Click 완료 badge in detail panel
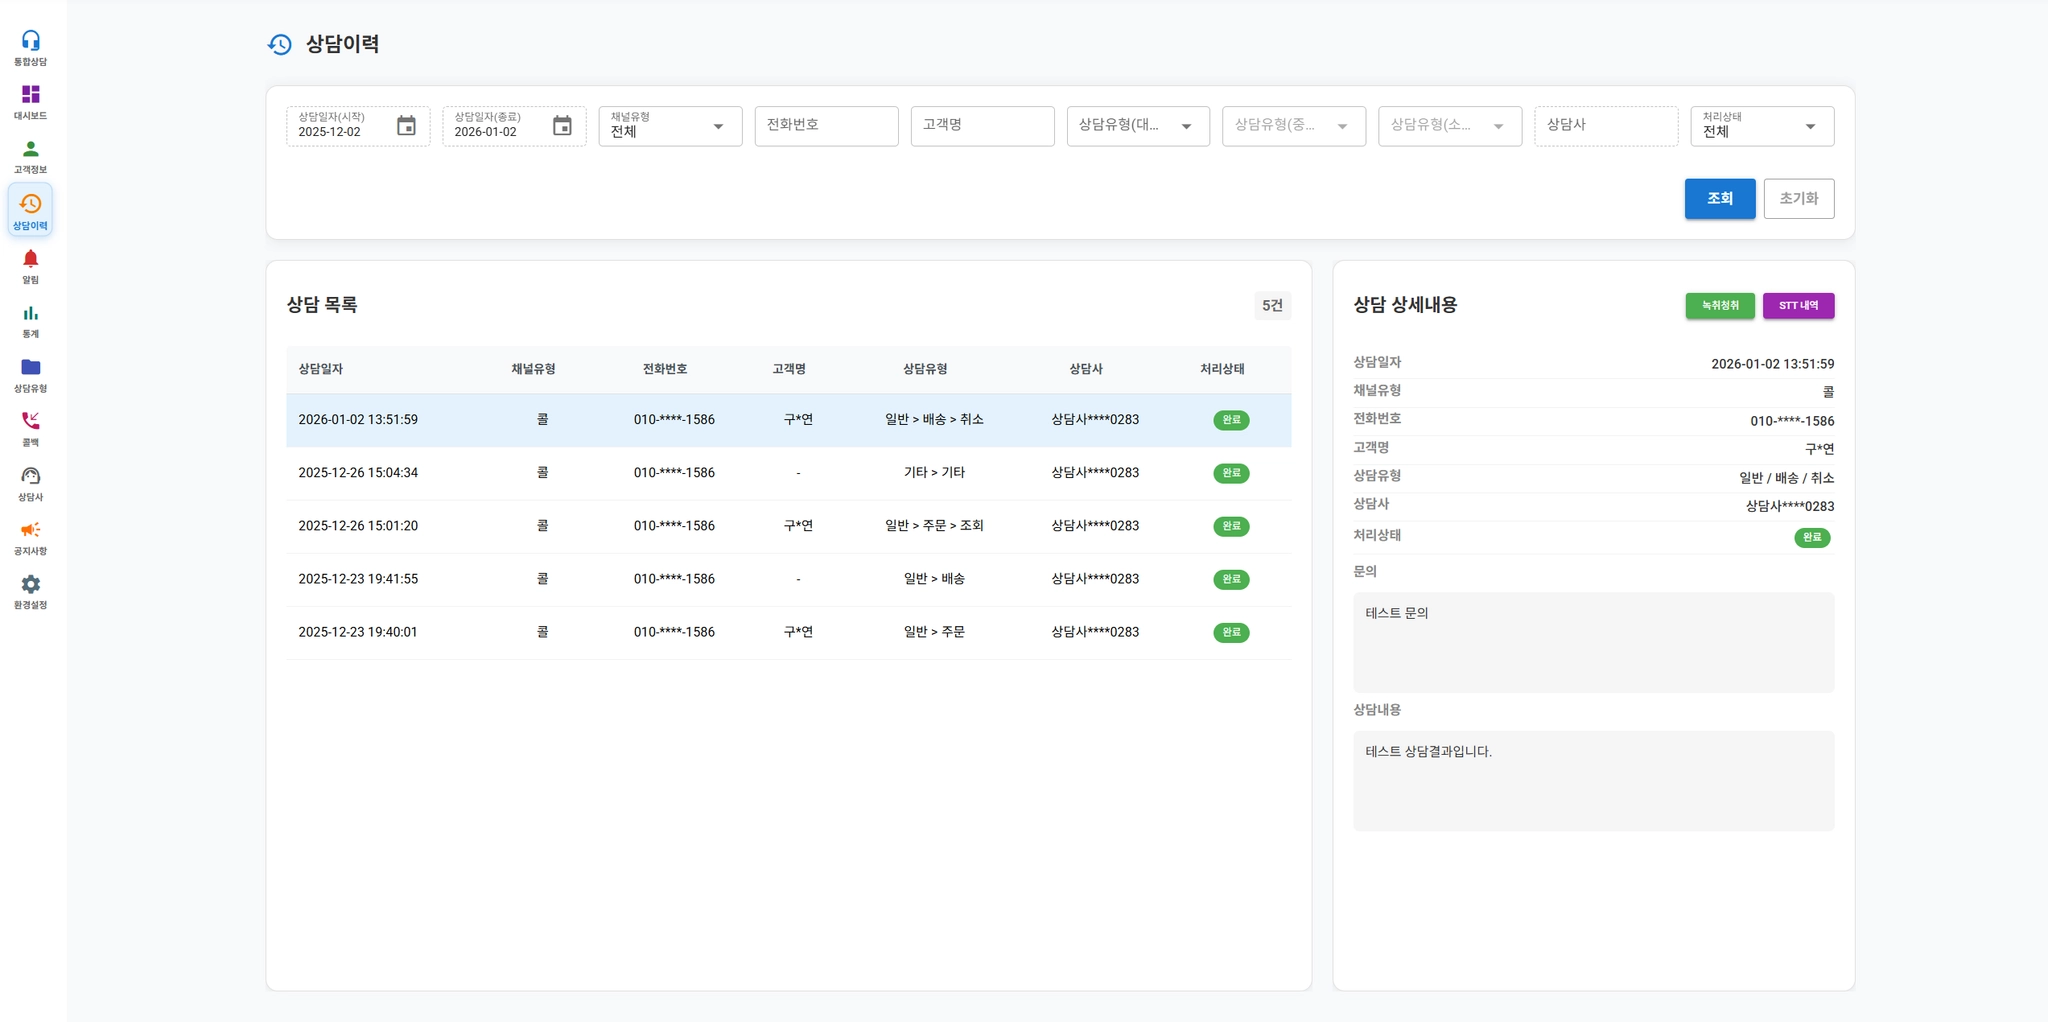 coord(1812,538)
